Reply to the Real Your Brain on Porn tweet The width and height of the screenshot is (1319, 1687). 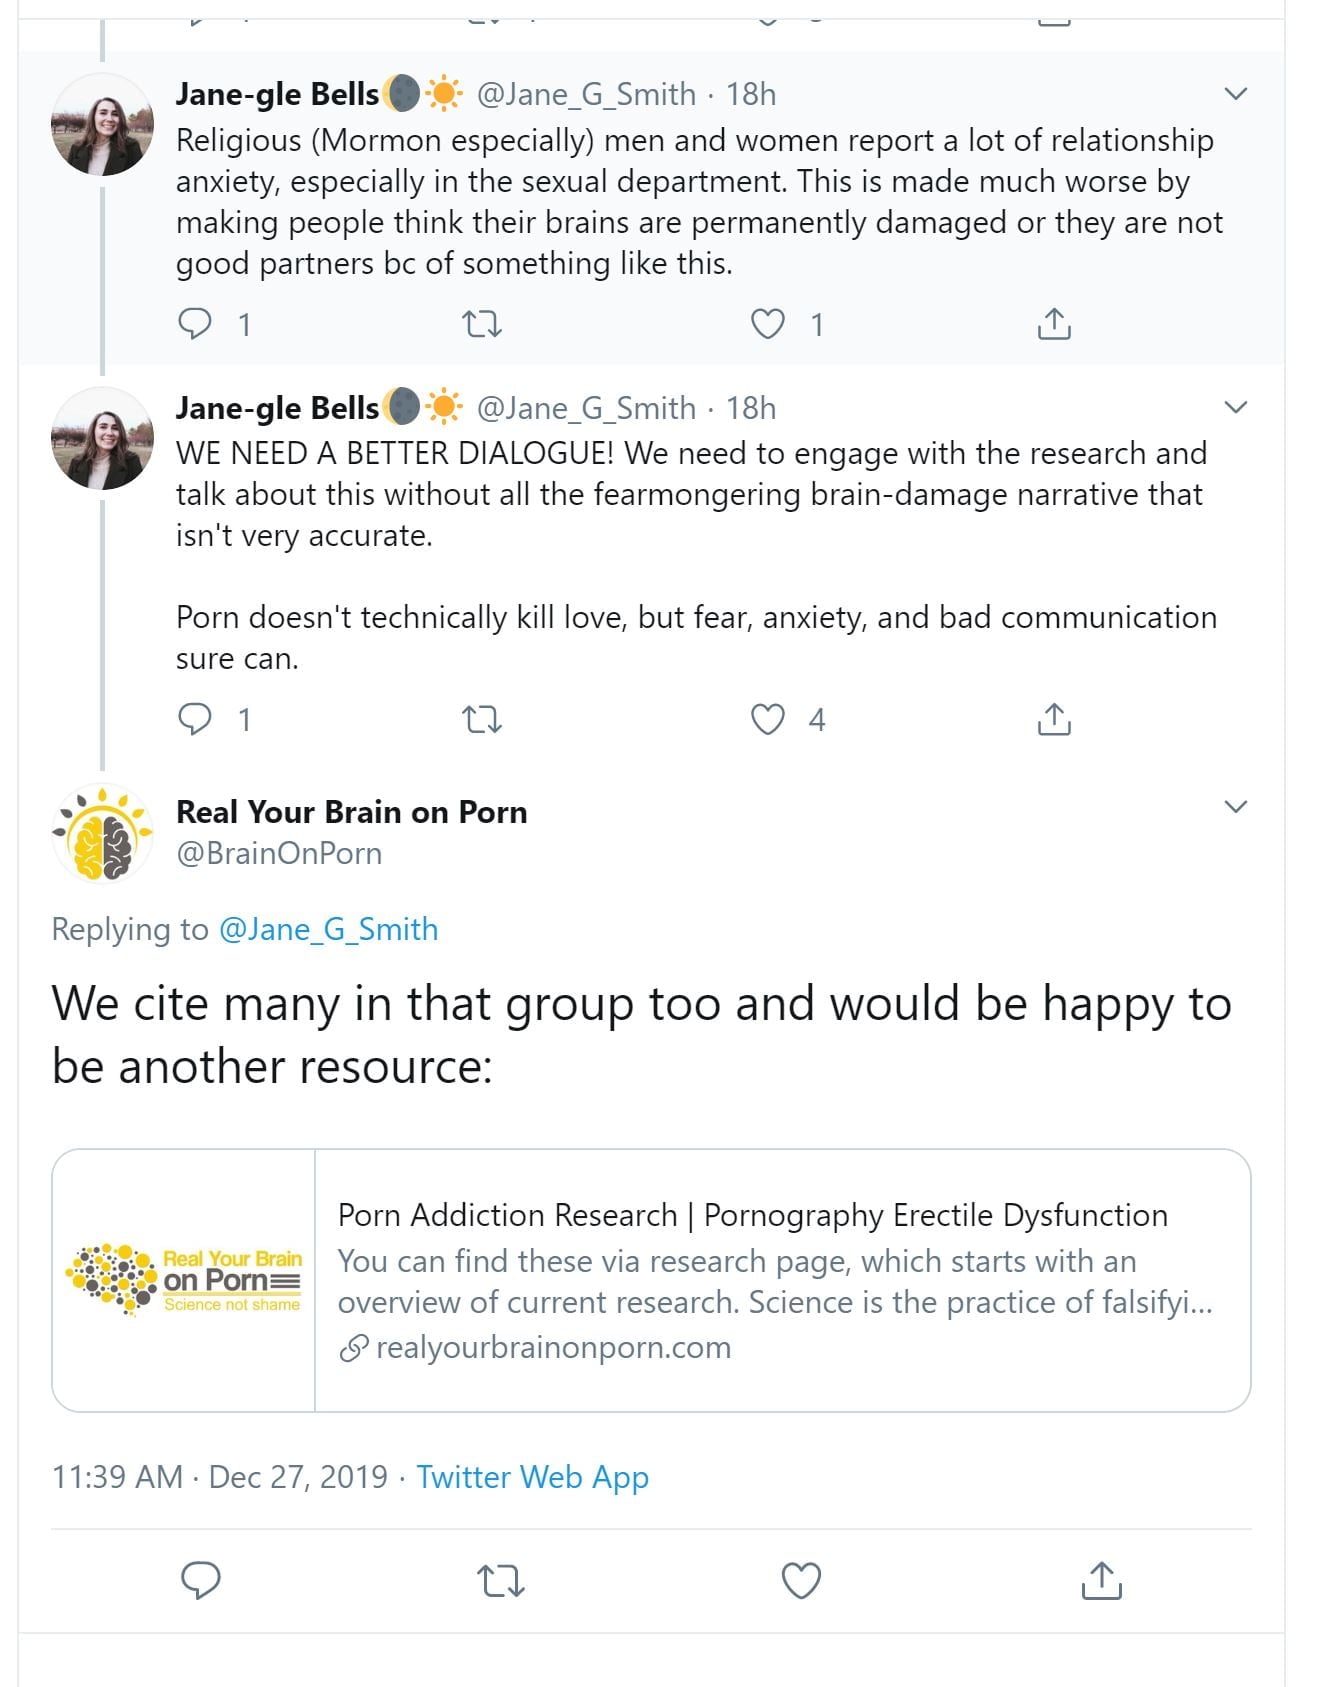(x=201, y=1580)
